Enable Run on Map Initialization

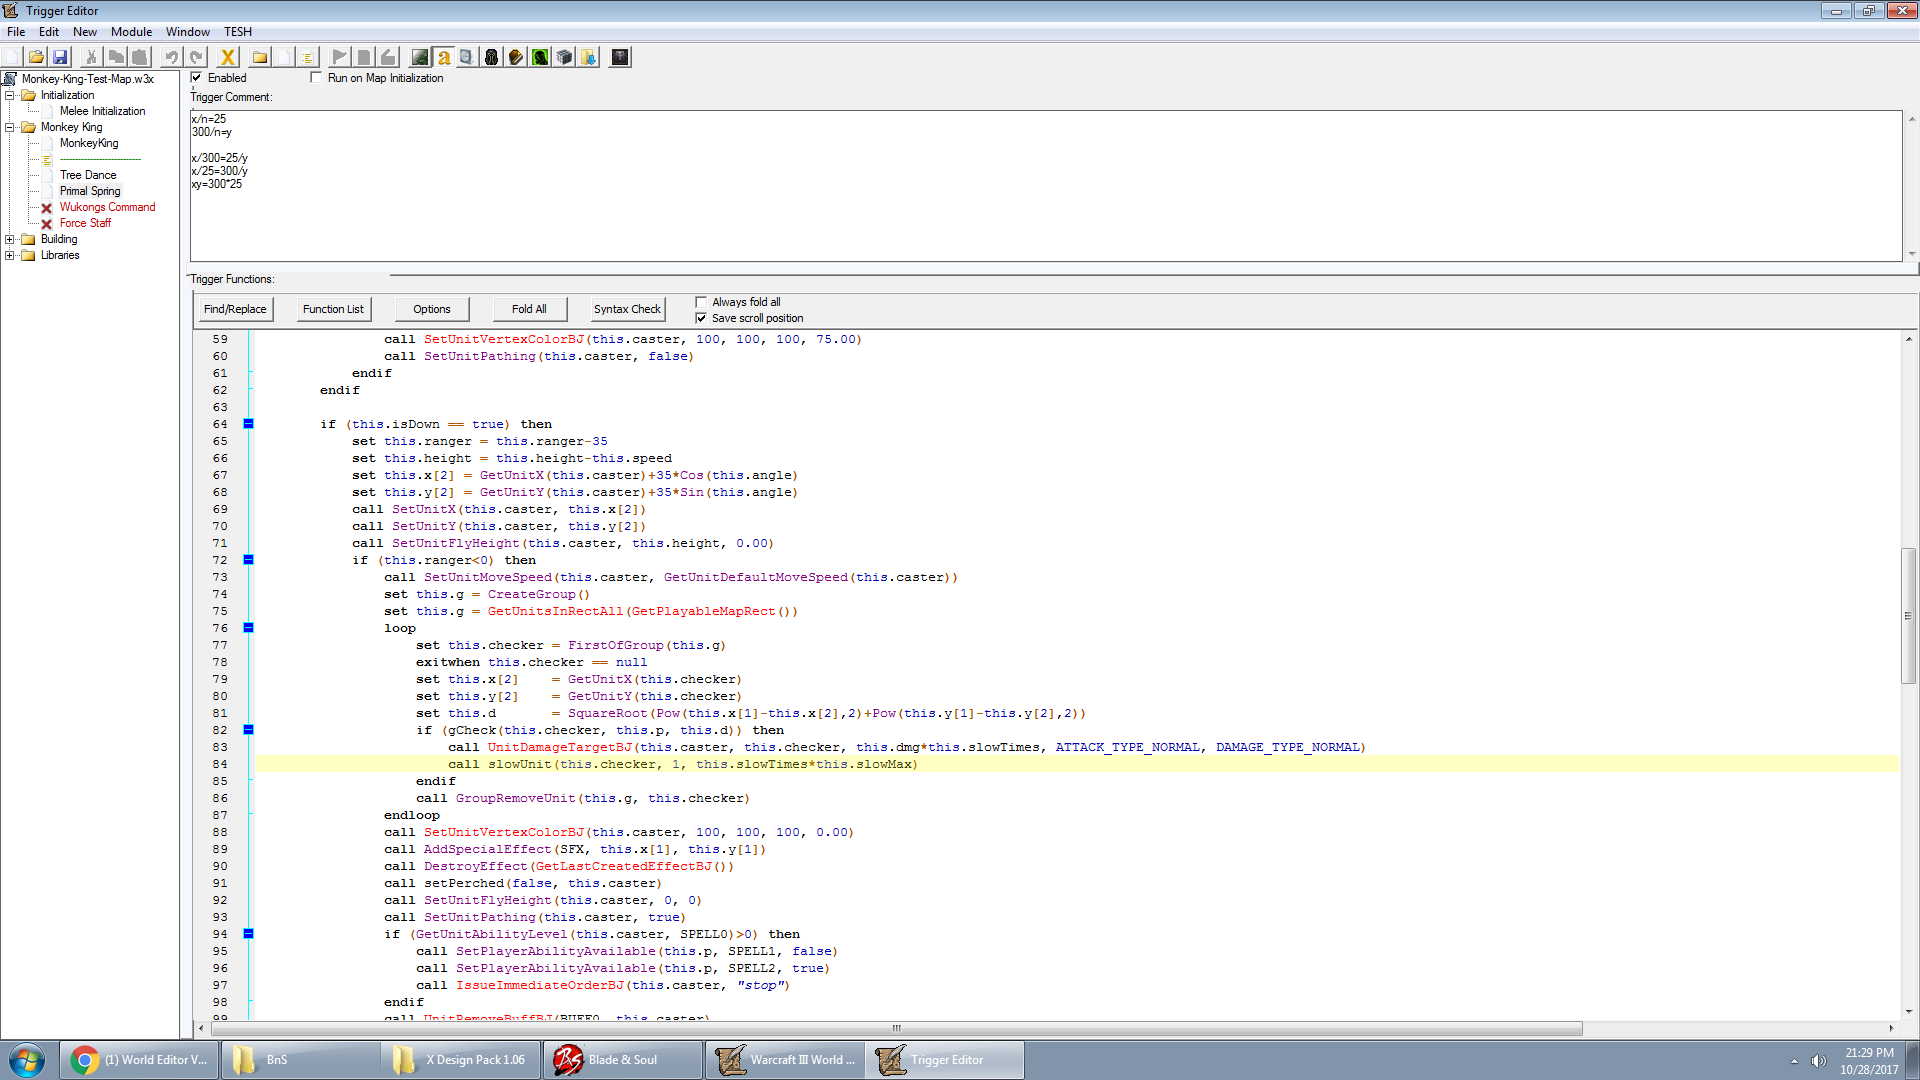click(x=316, y=77)
